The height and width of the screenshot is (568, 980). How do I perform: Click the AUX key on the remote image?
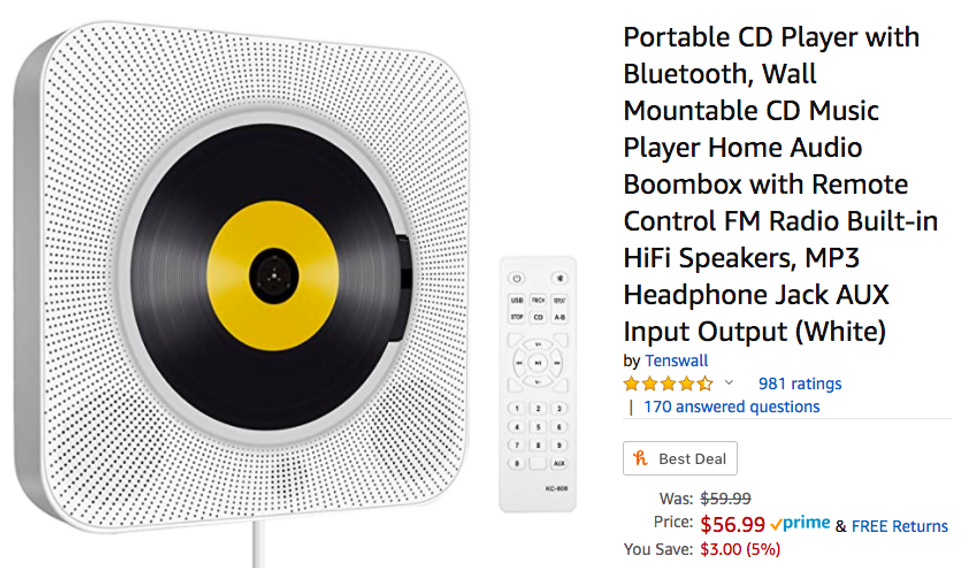point(558,463)
